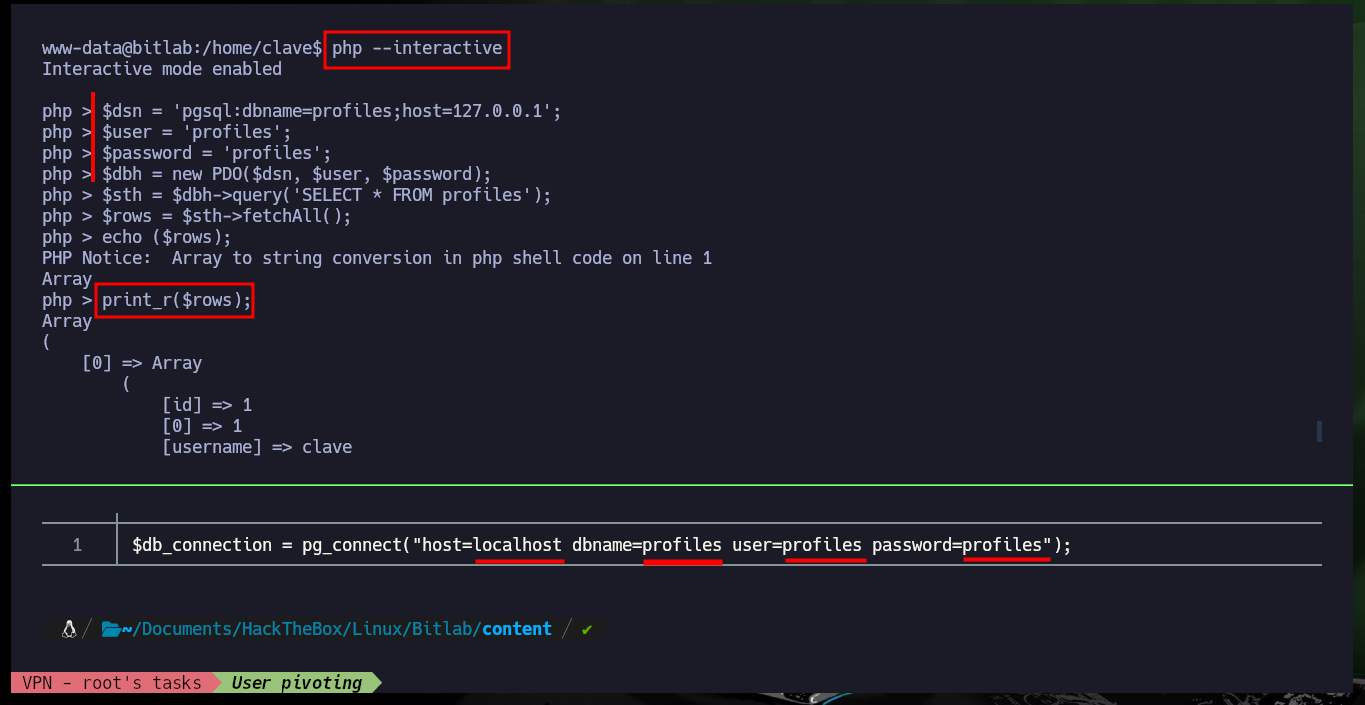
Task: Click the 'PHP Notice' warning line
Action: [x=377, y=258]
